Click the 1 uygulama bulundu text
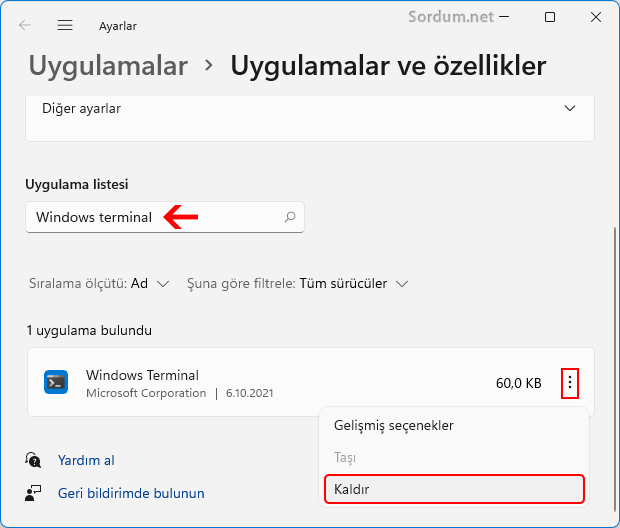This screenshot has width=620, height=528. click(x=89, y=330)
